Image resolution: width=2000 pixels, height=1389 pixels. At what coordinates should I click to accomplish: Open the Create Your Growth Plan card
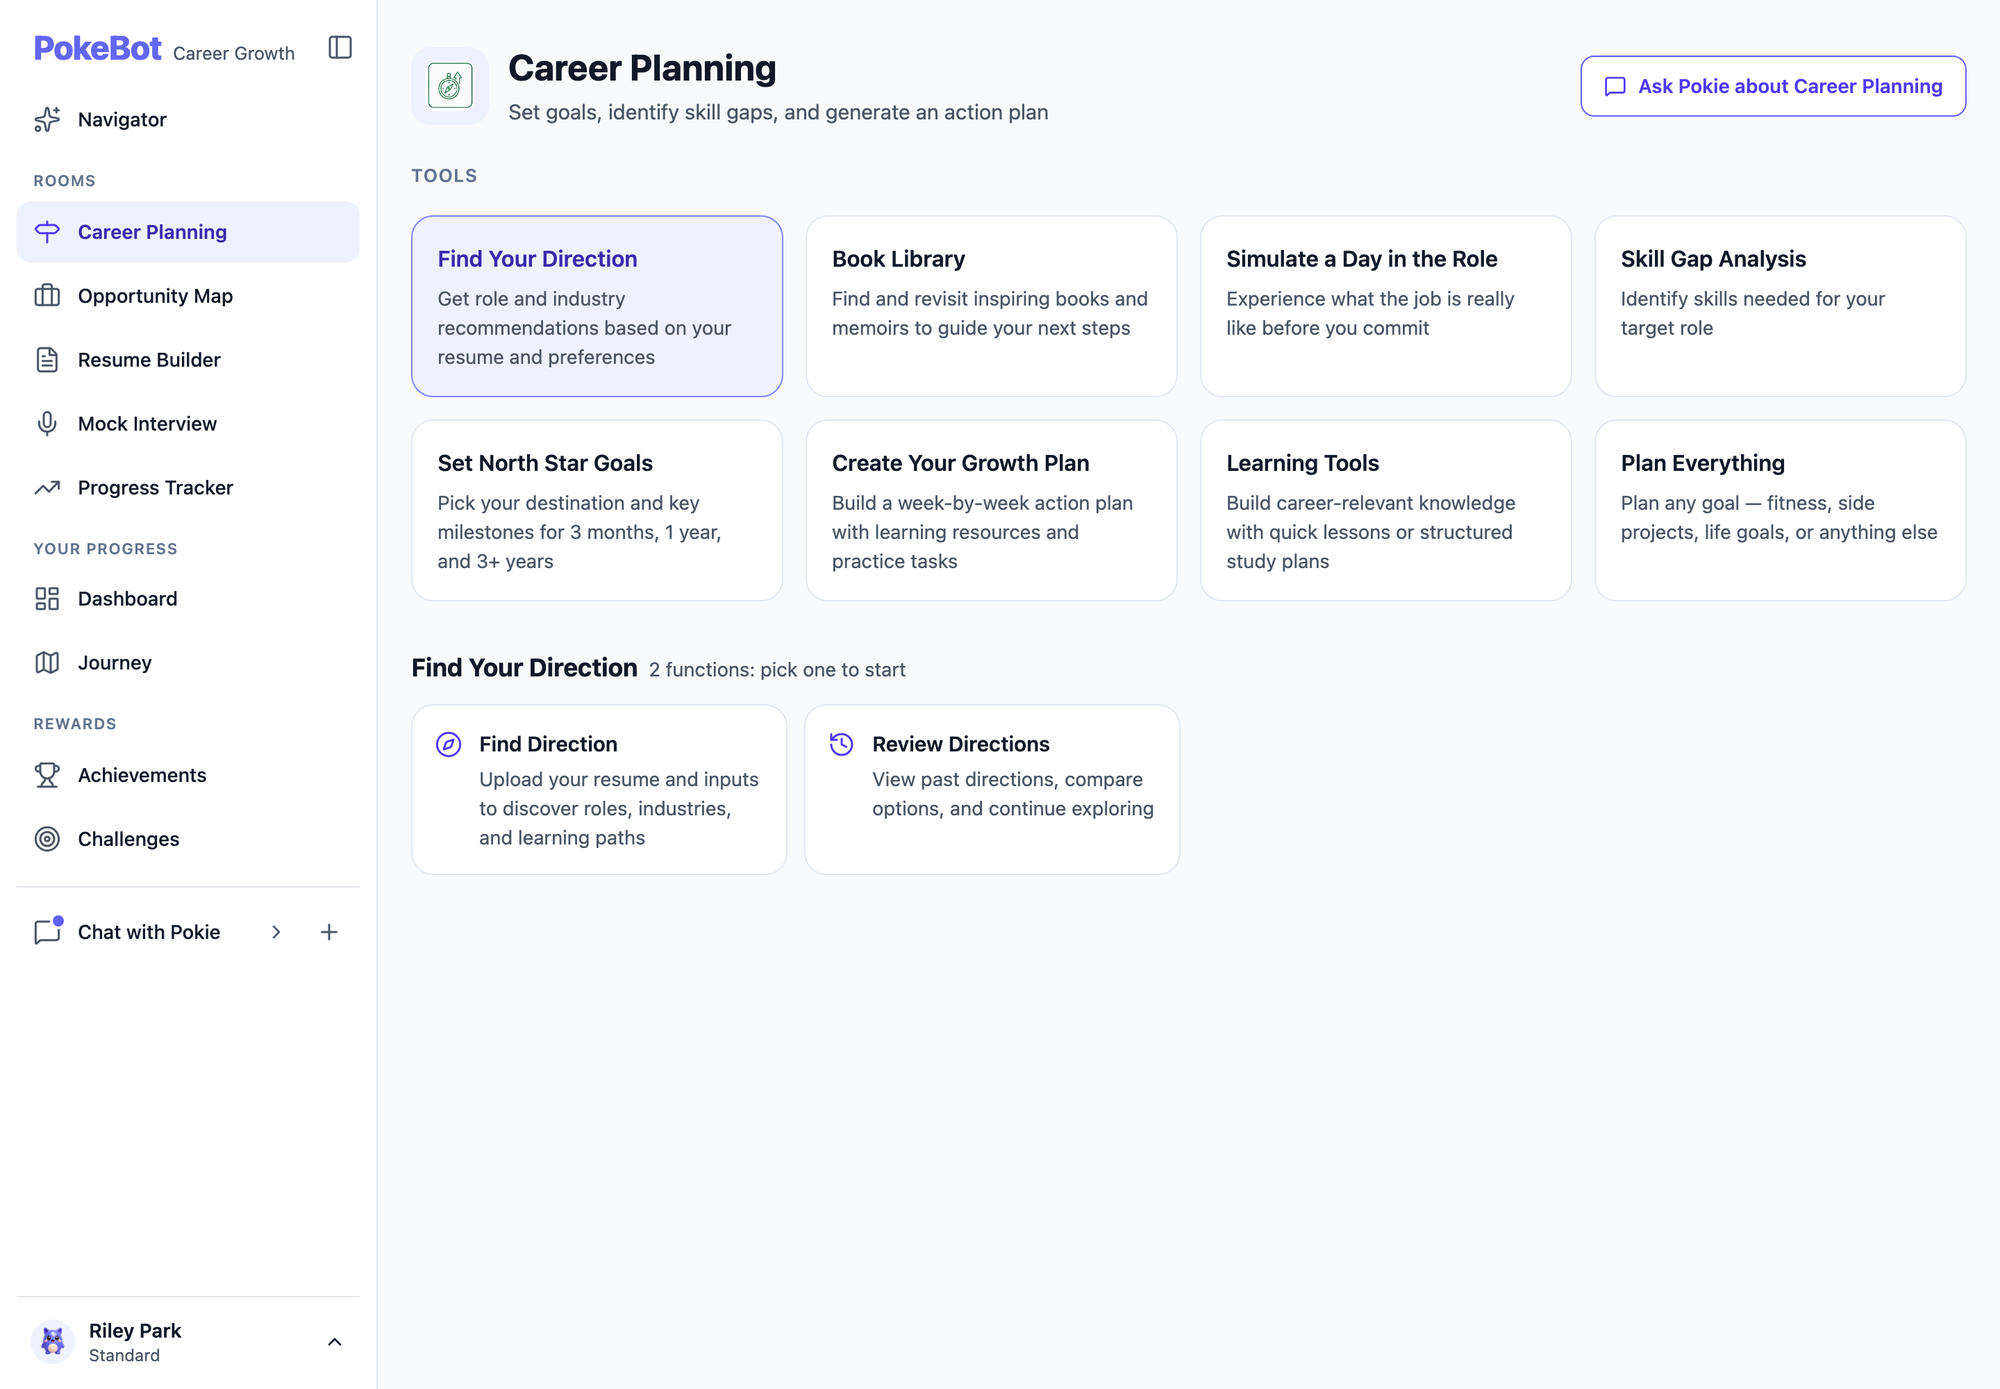pyautogui.click(x=991, y=510)
